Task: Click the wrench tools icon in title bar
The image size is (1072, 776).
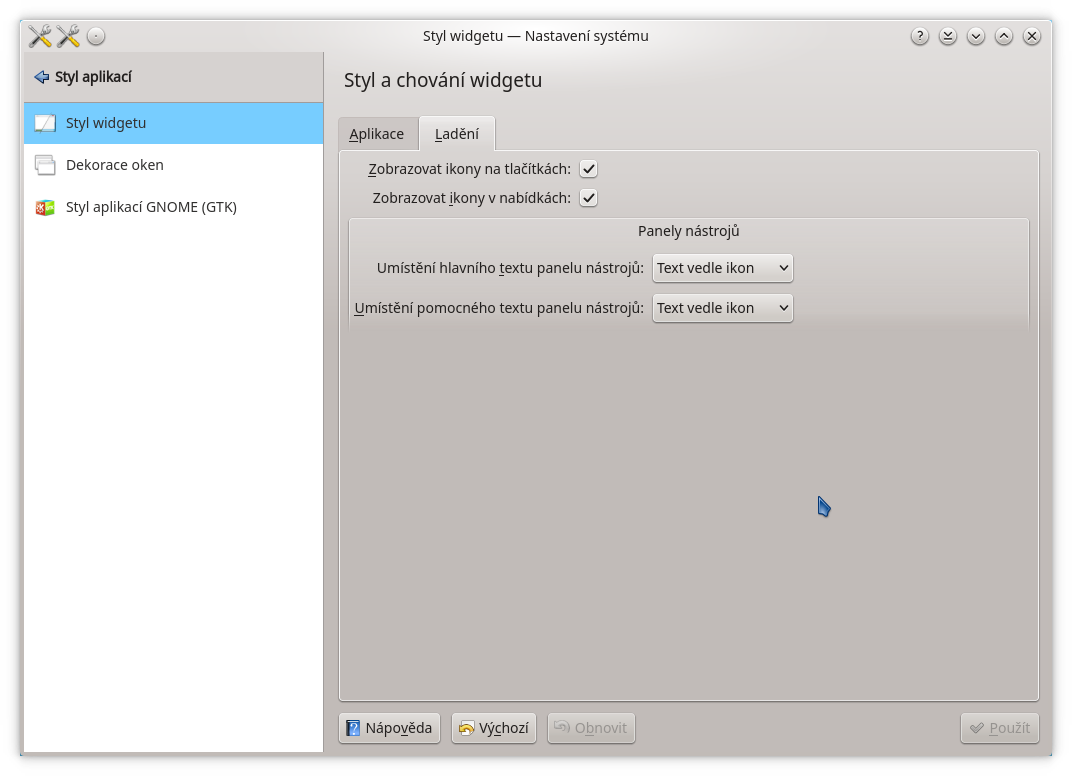Action: 40,36
